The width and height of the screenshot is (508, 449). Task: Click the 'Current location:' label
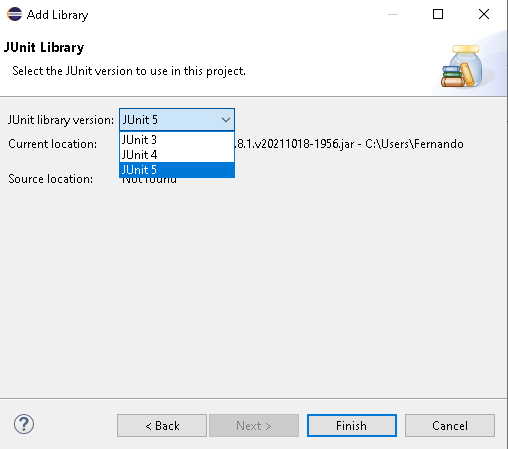pos(53,144)
